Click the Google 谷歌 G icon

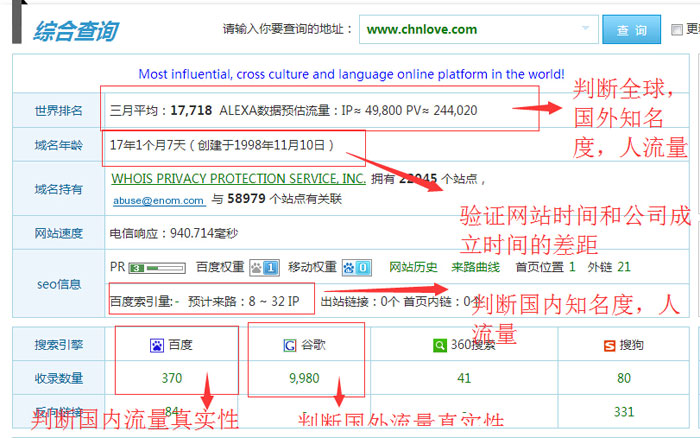tap(290, 345)
